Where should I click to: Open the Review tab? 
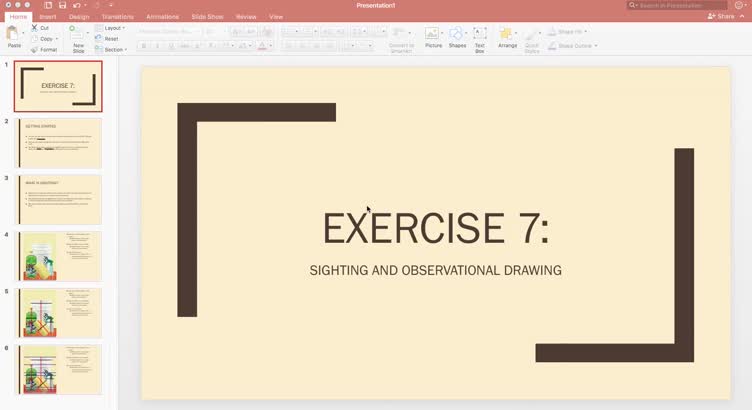[246, 17]
